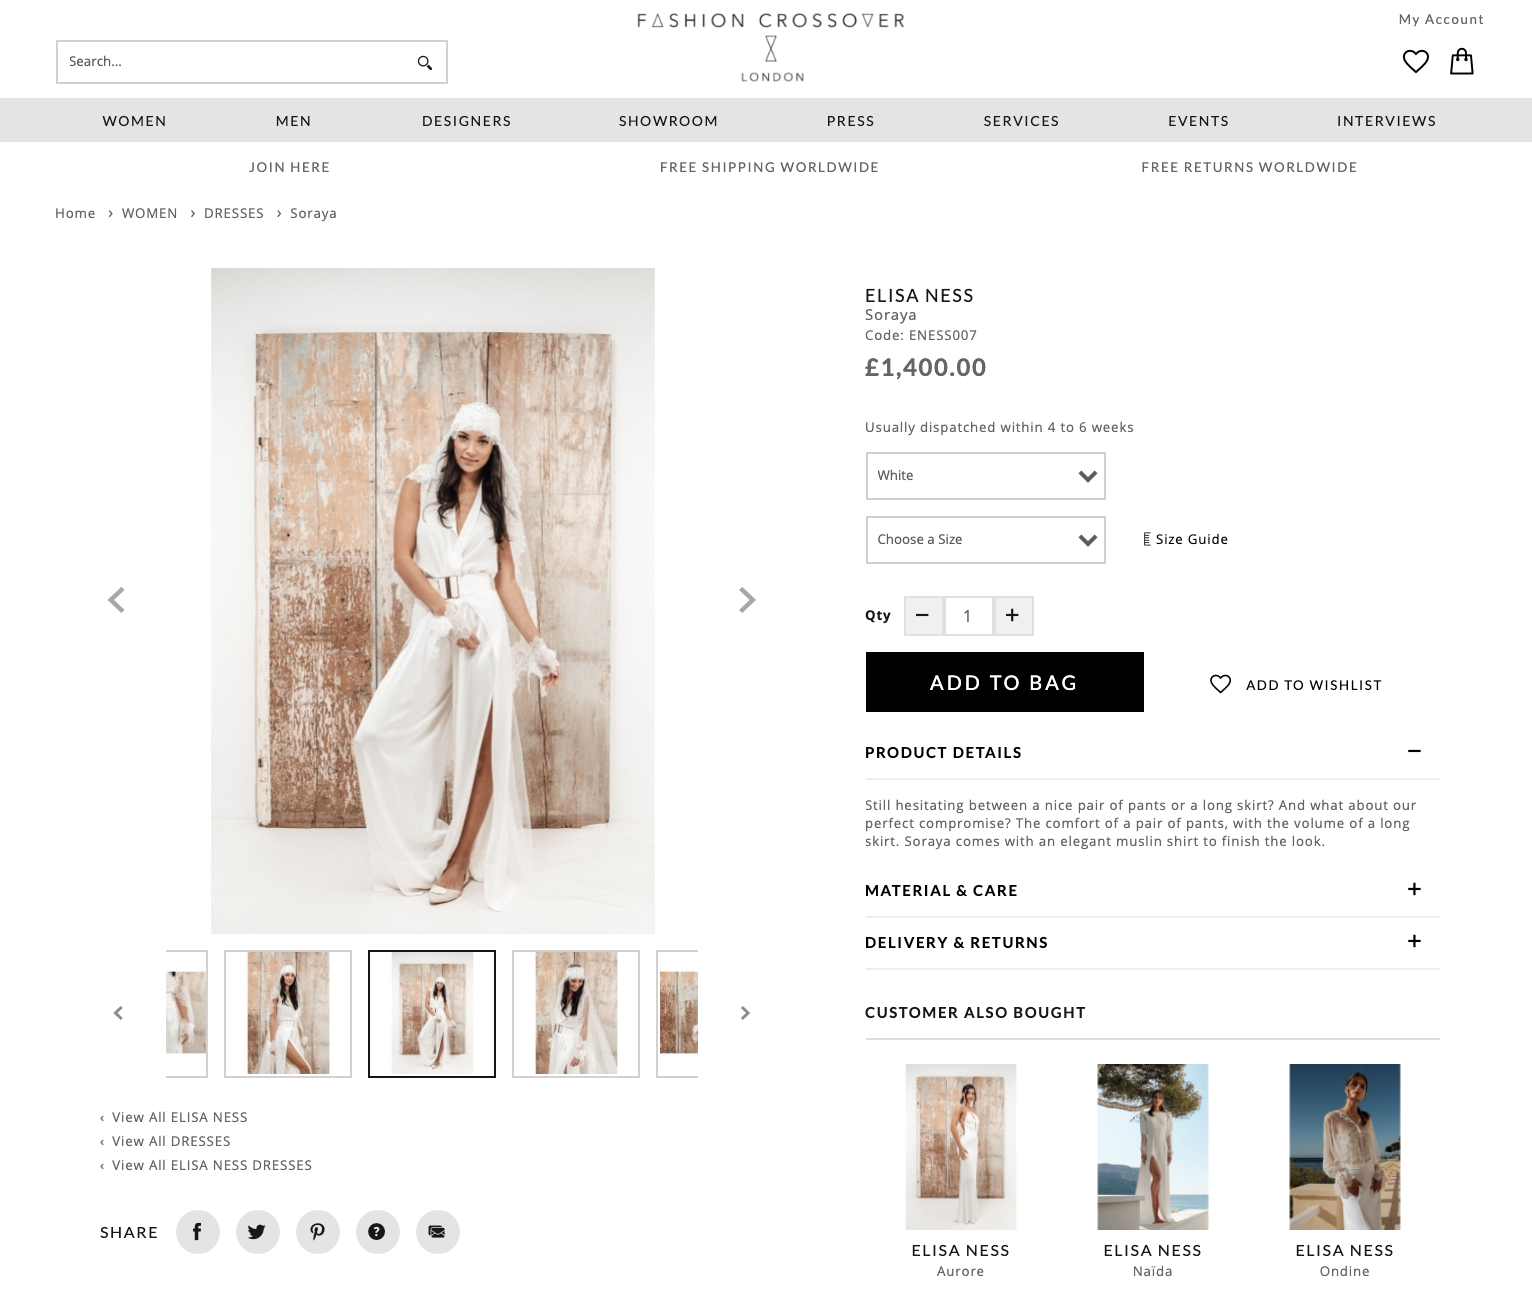The width and height of the screenshot is (1532, 1290).
Task: Click the ELISA NESS brand title
Action: 919,296
